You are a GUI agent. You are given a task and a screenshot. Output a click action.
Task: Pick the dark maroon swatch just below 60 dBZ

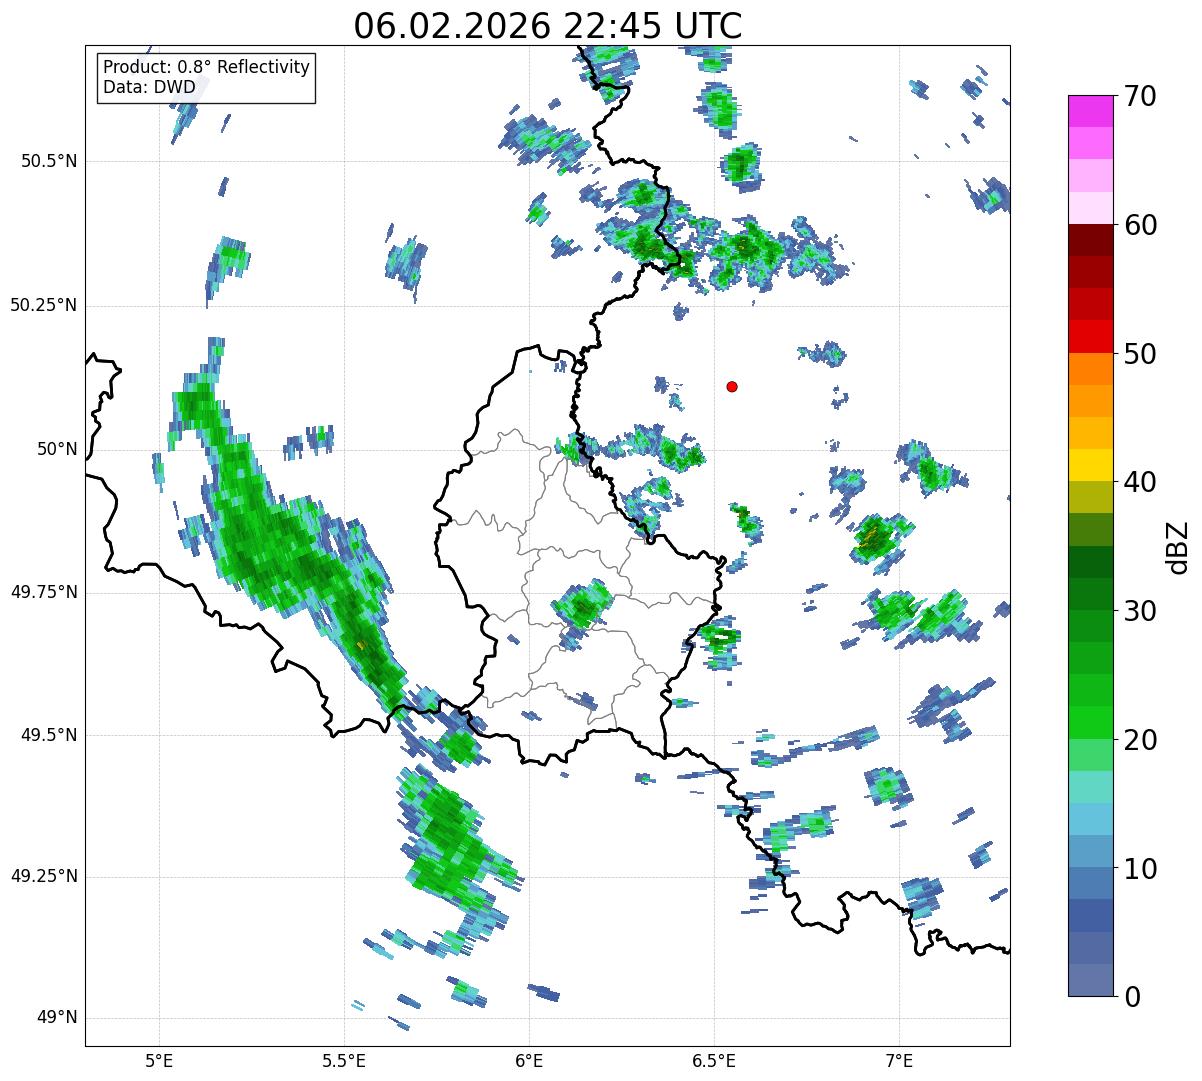[1090, 240]
